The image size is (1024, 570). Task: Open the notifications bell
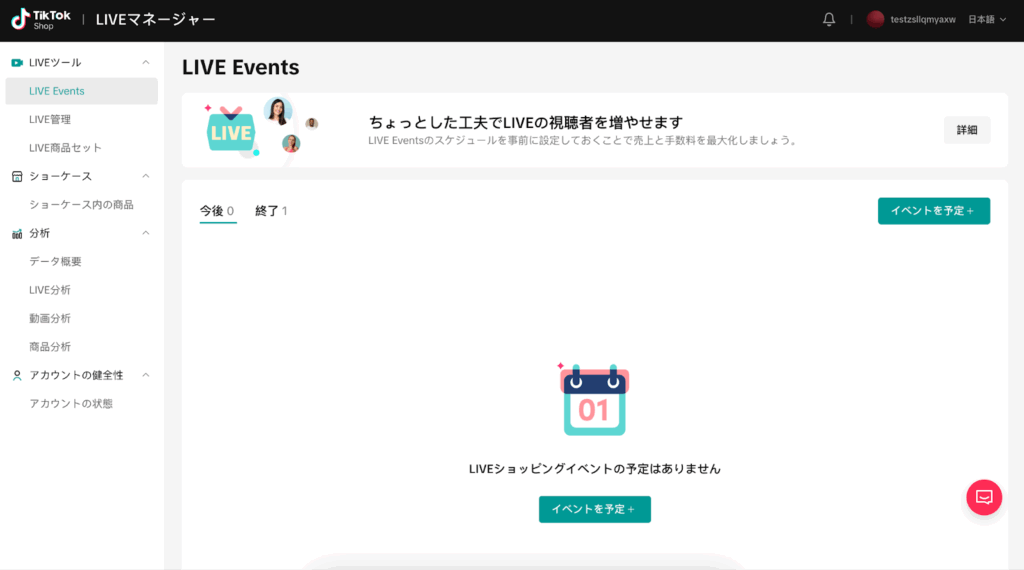point(829,20)
